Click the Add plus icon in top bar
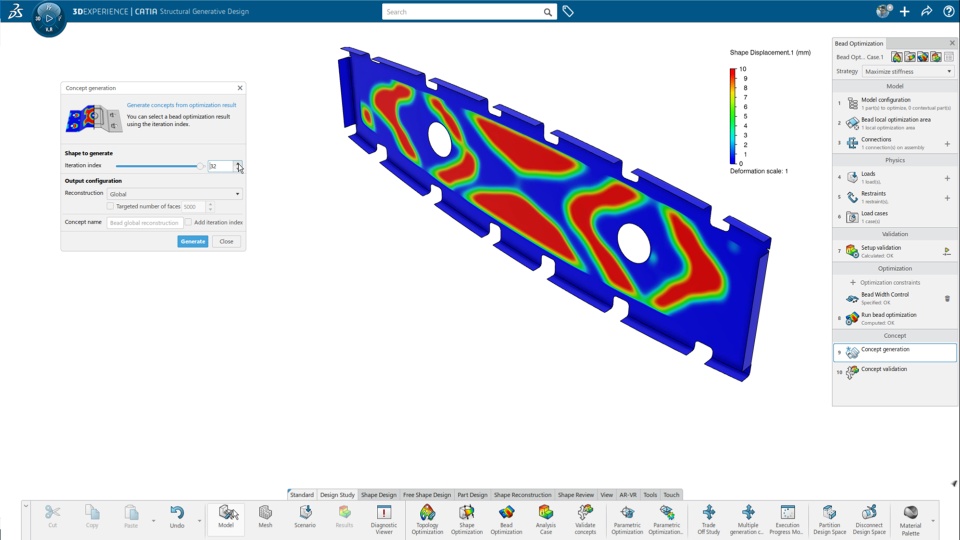Image resolution: width=960 pixels, height=540 pixels. (904, 11)
